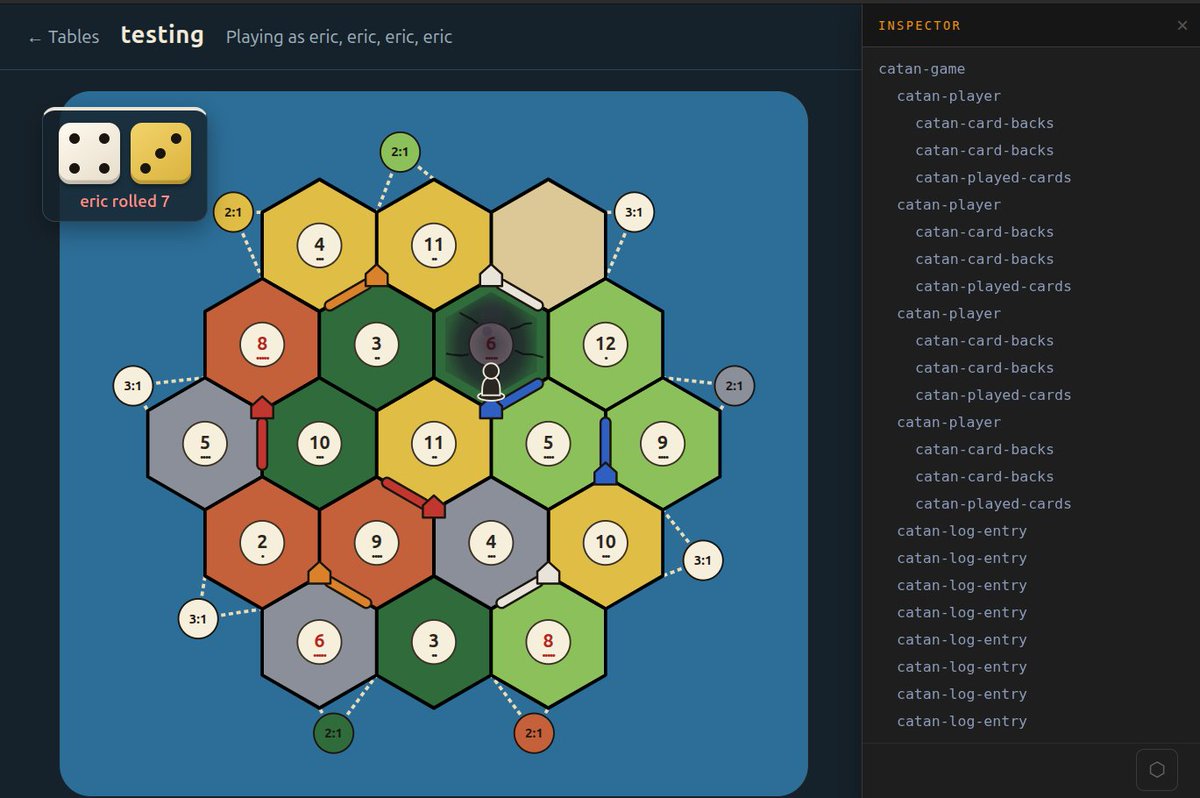Click the 'Playing as eric' subtitle
The image size is (1200, 798).
pyautogui.click(x=339, y=37)
